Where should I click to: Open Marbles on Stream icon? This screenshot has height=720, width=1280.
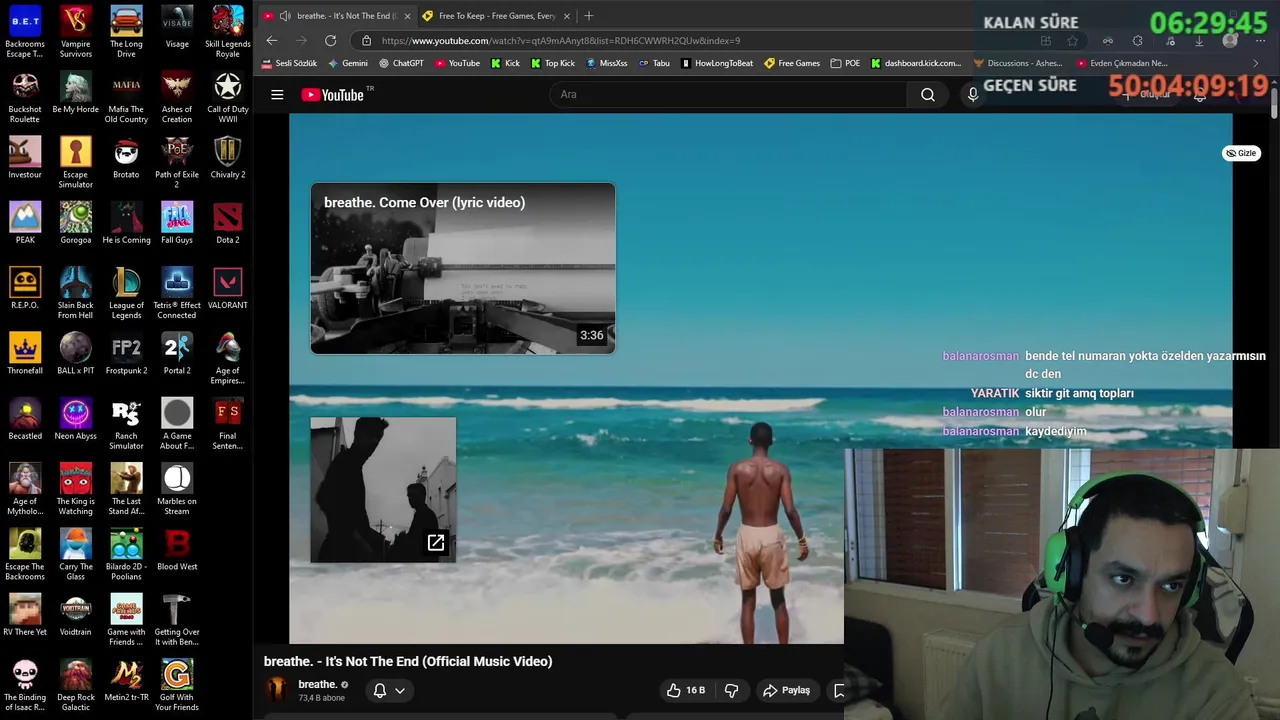(177, 490)
